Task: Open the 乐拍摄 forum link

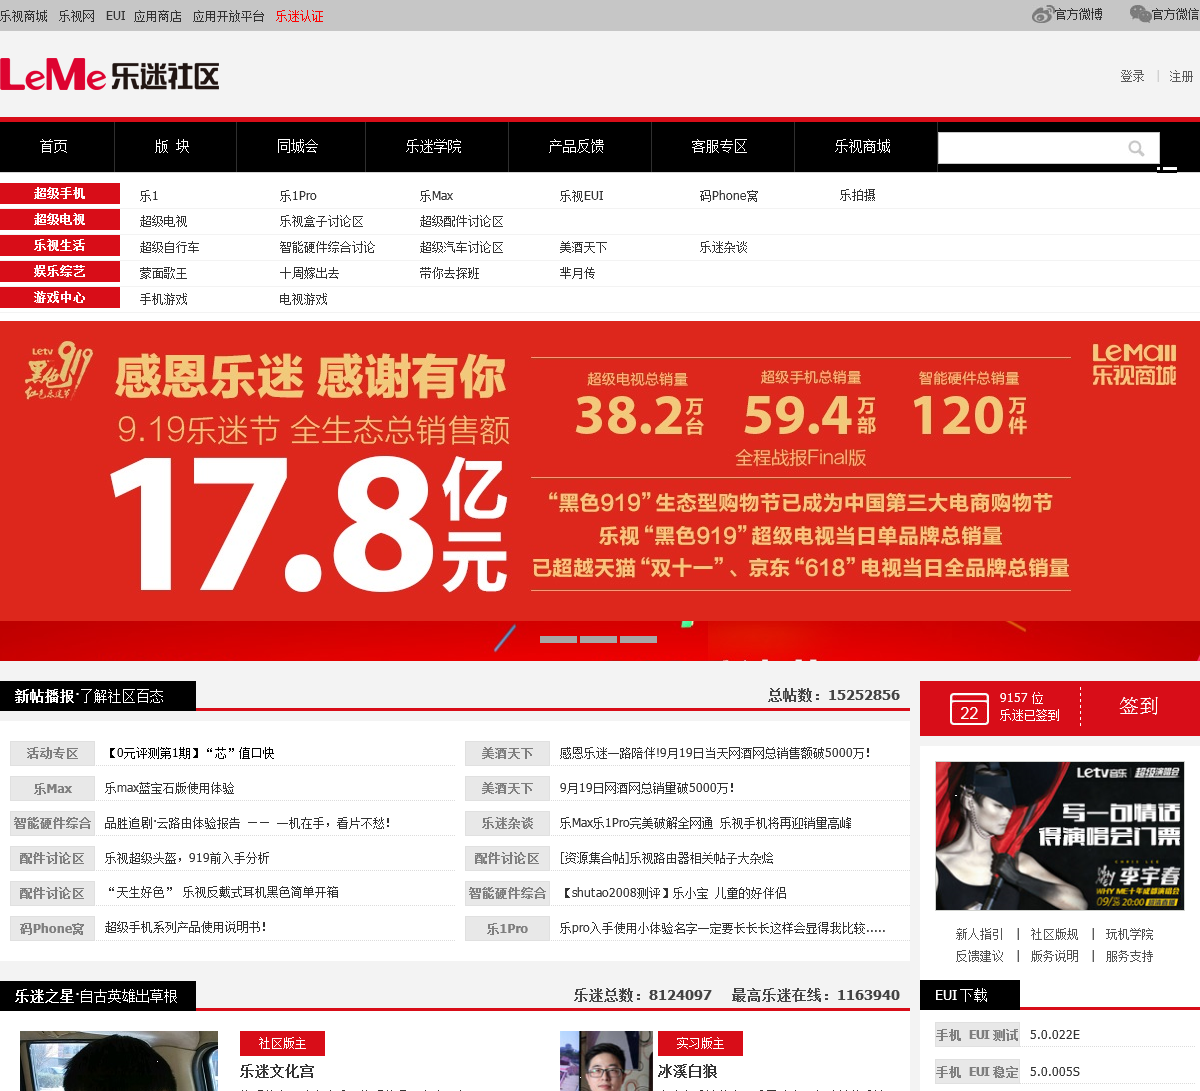Action: pos(858,196)
